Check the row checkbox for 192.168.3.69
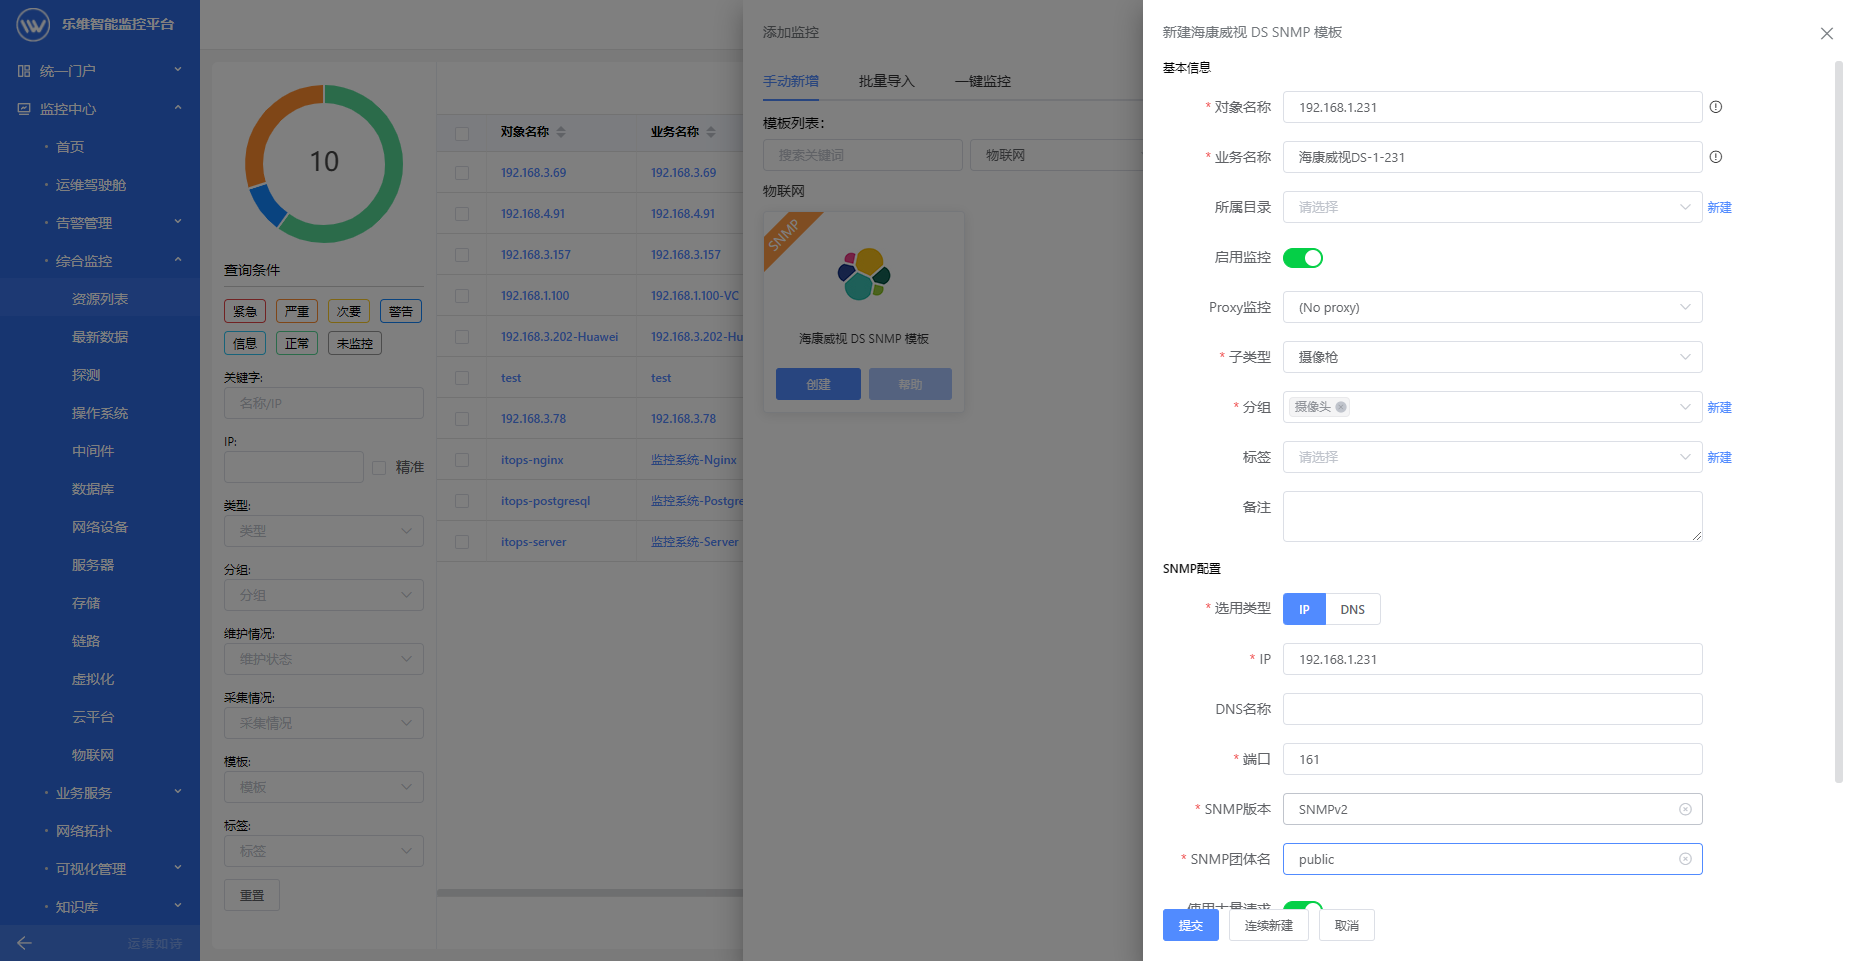This screenshot has height=961, width=1863. pyautogui.click(x=462, y=173)
